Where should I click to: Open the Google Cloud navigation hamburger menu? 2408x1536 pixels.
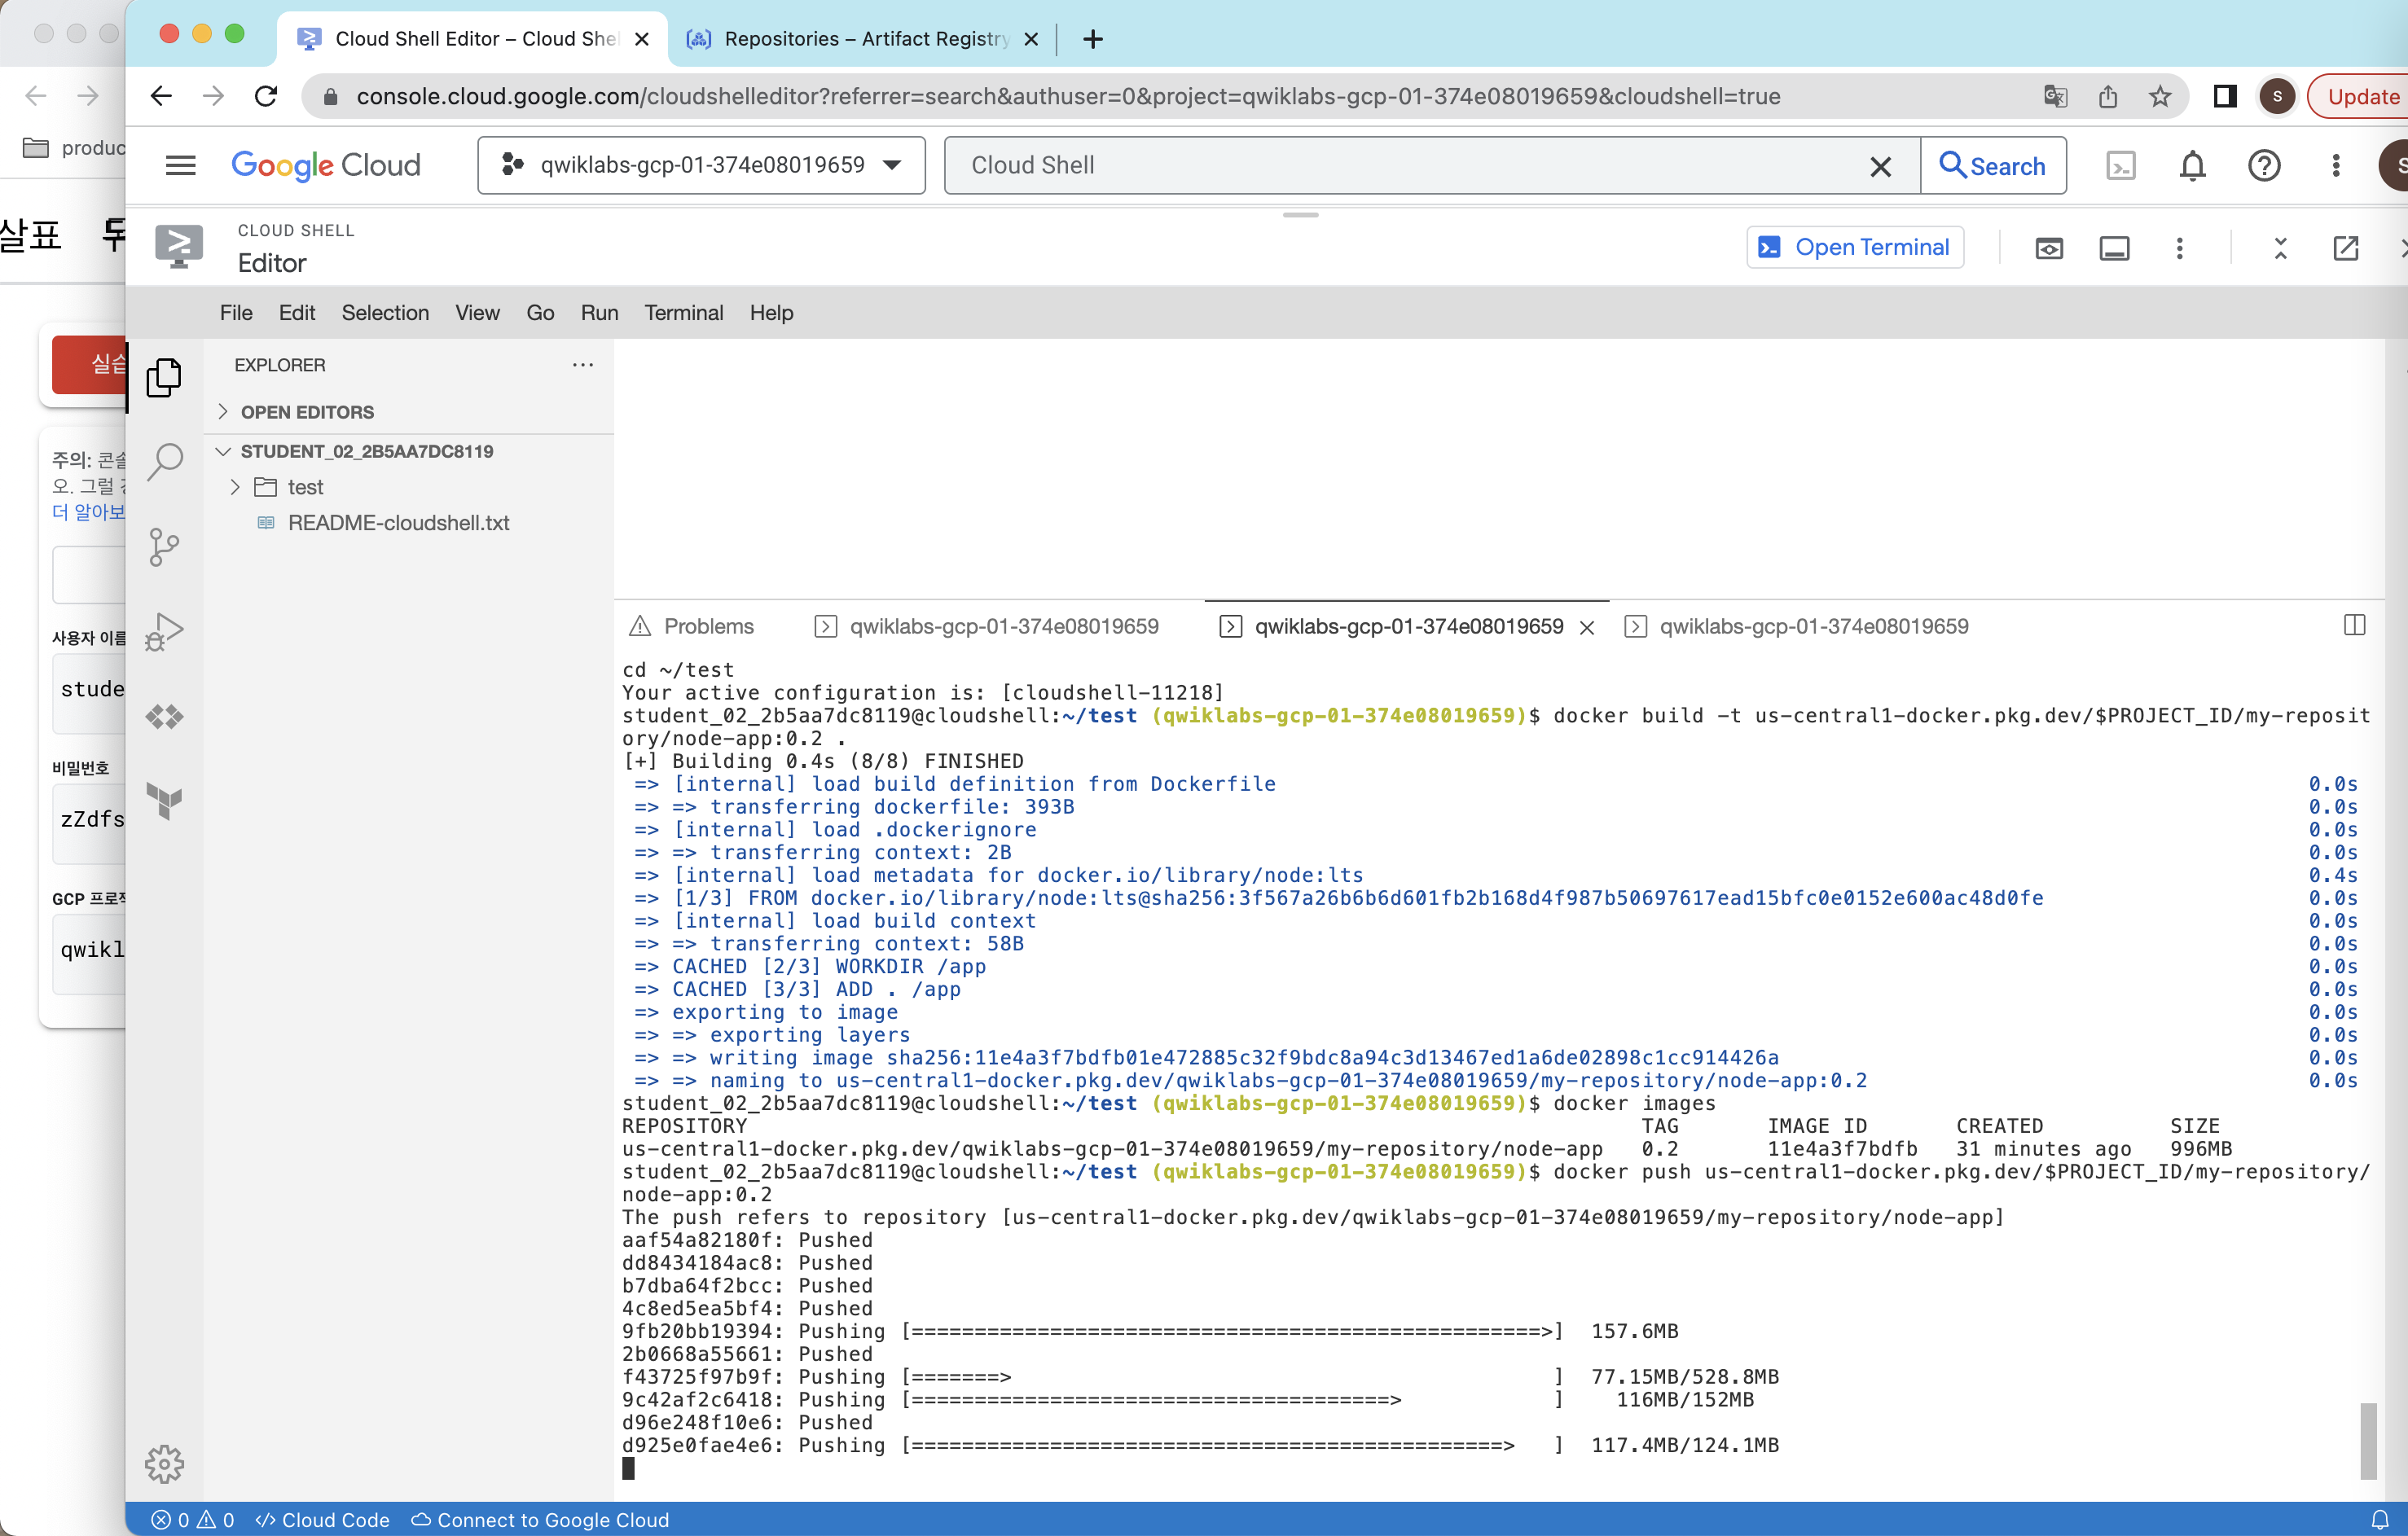[180, 165]
